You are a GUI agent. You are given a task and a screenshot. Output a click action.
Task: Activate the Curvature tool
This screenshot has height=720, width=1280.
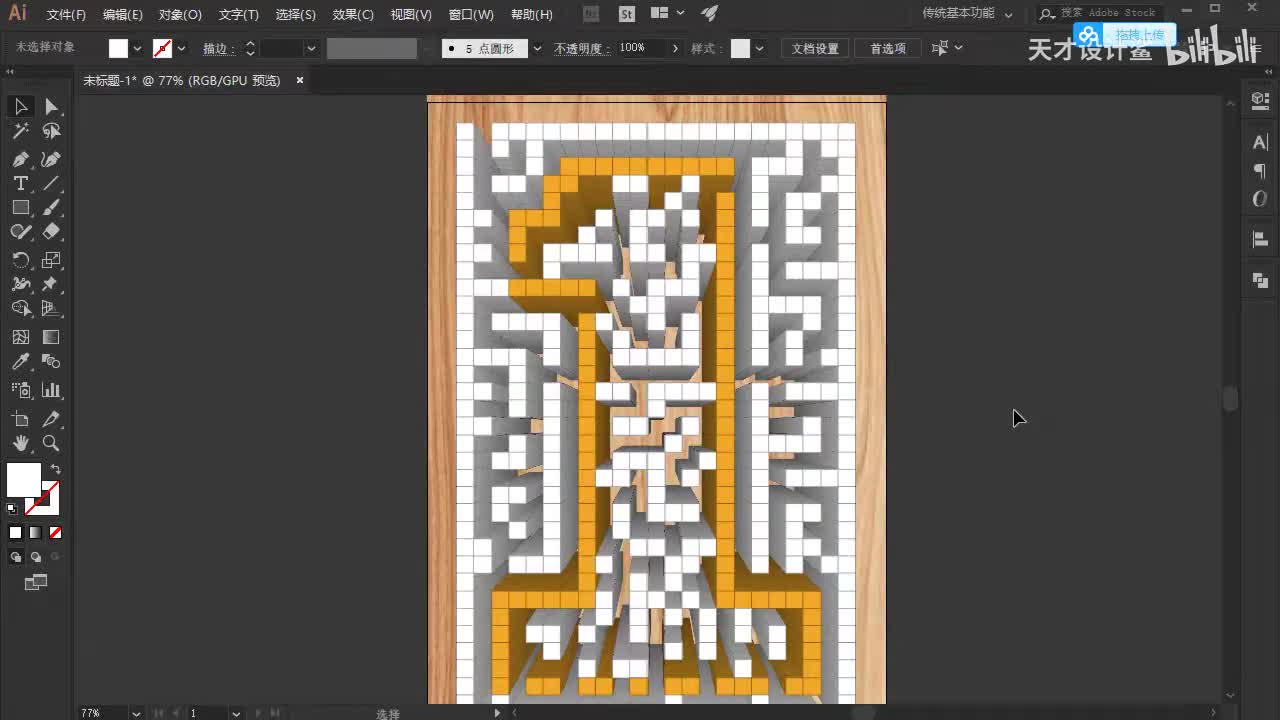(51, 159)
